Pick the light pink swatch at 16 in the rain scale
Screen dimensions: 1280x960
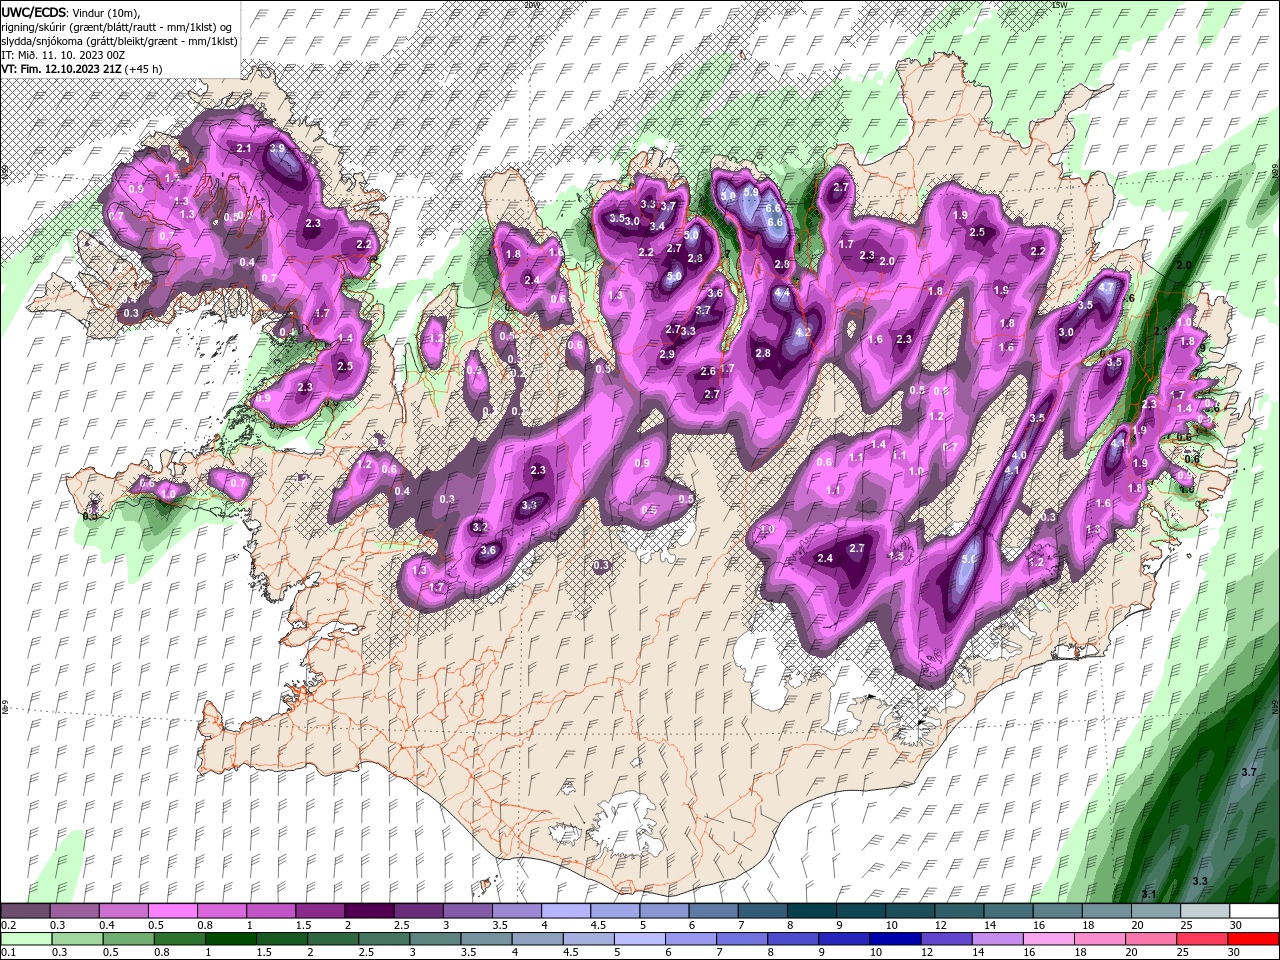click(x=1049, y=939)
